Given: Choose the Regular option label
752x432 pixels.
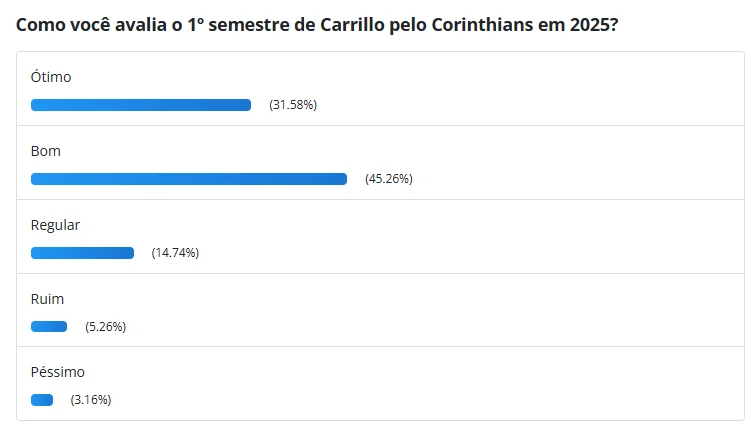Looking at the screenshot, I should [x=55, y=225].
